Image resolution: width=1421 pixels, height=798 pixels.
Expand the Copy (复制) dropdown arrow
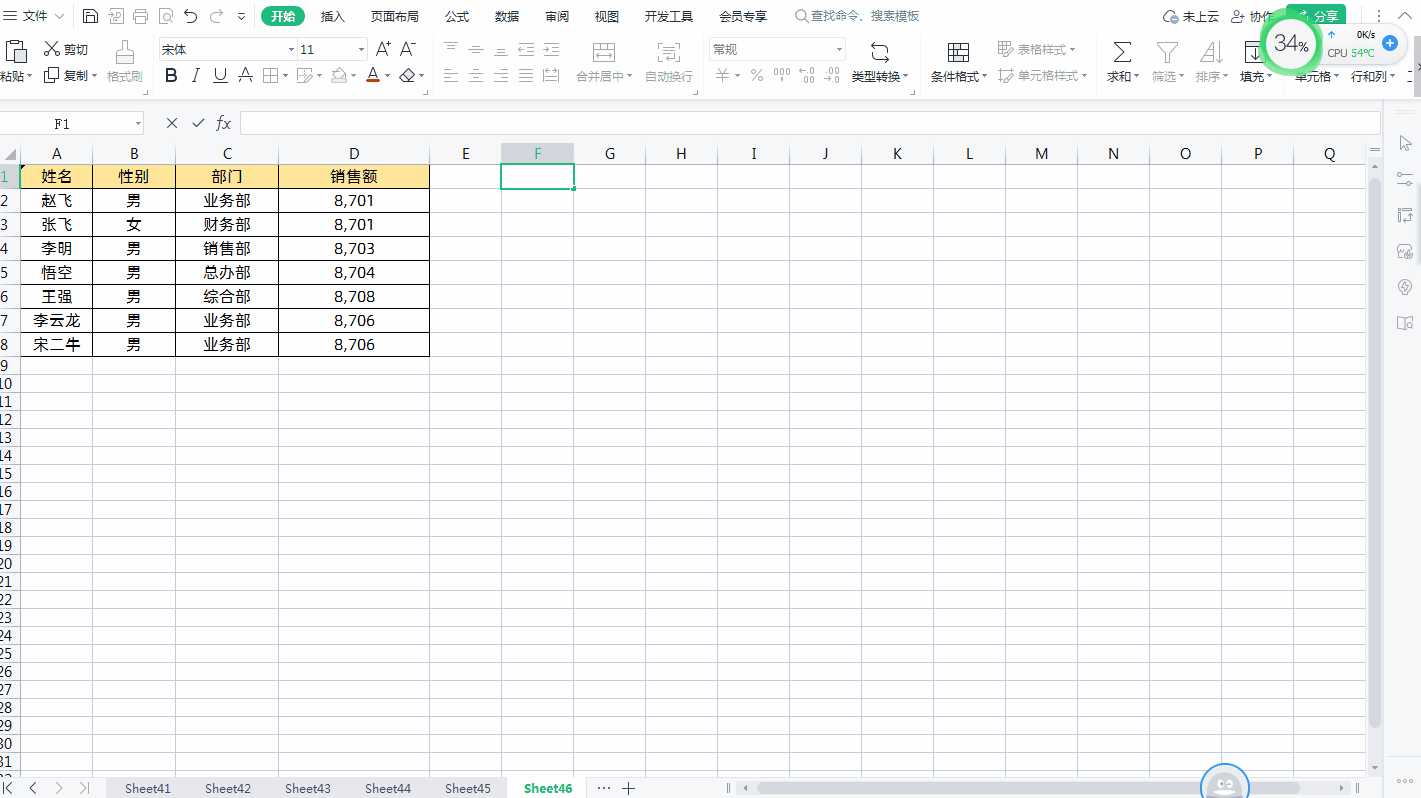click(x=94, y=76)
